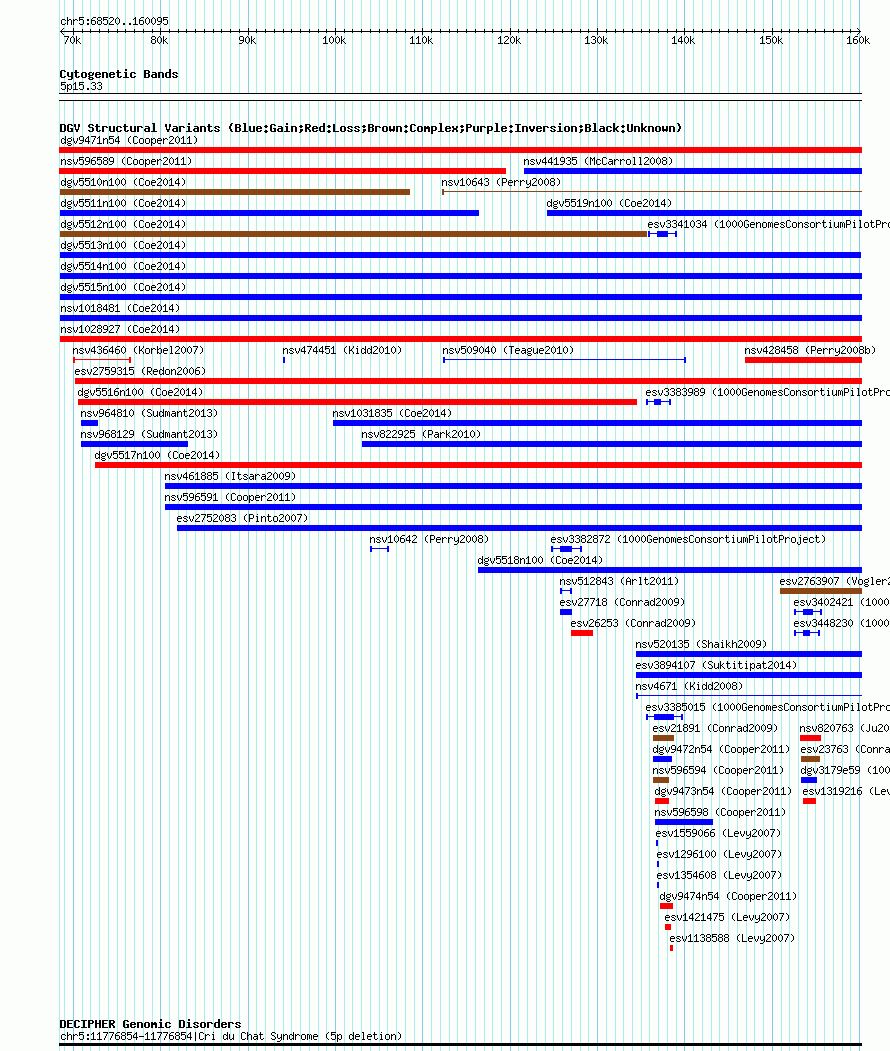Open nsv441935 (McCarroll2008) variant label
The image size is (890, 1051).
(598, 161)
